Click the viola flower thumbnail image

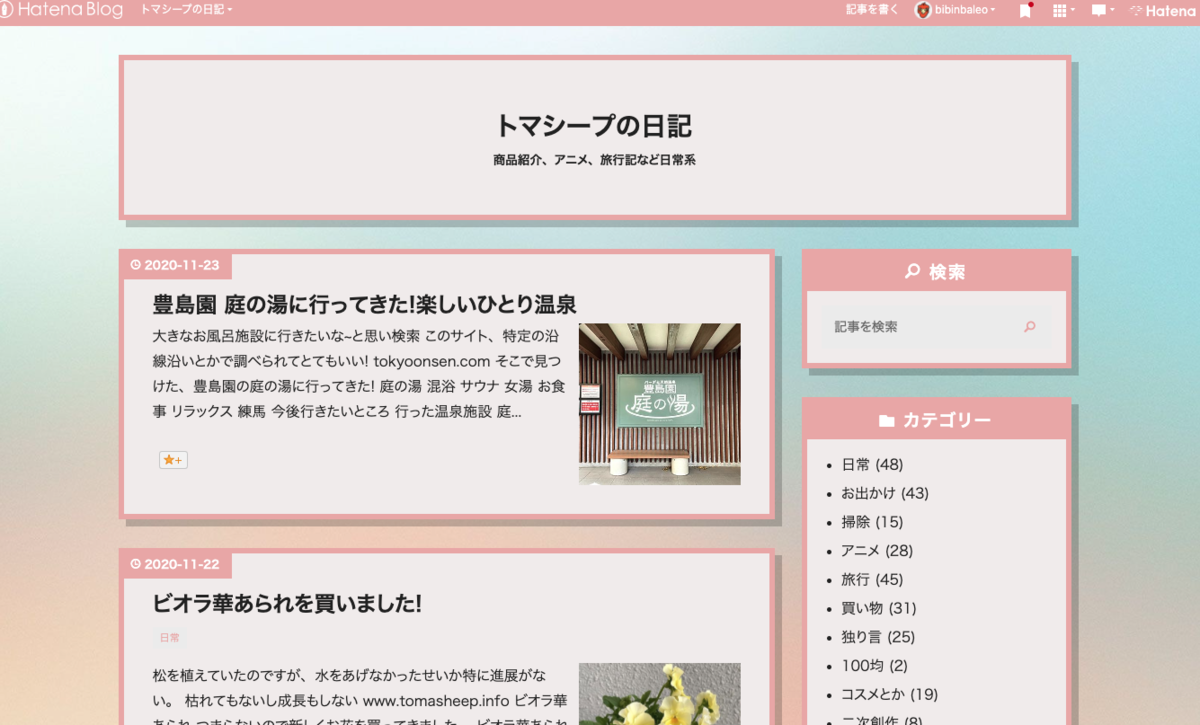click(660, 694)
